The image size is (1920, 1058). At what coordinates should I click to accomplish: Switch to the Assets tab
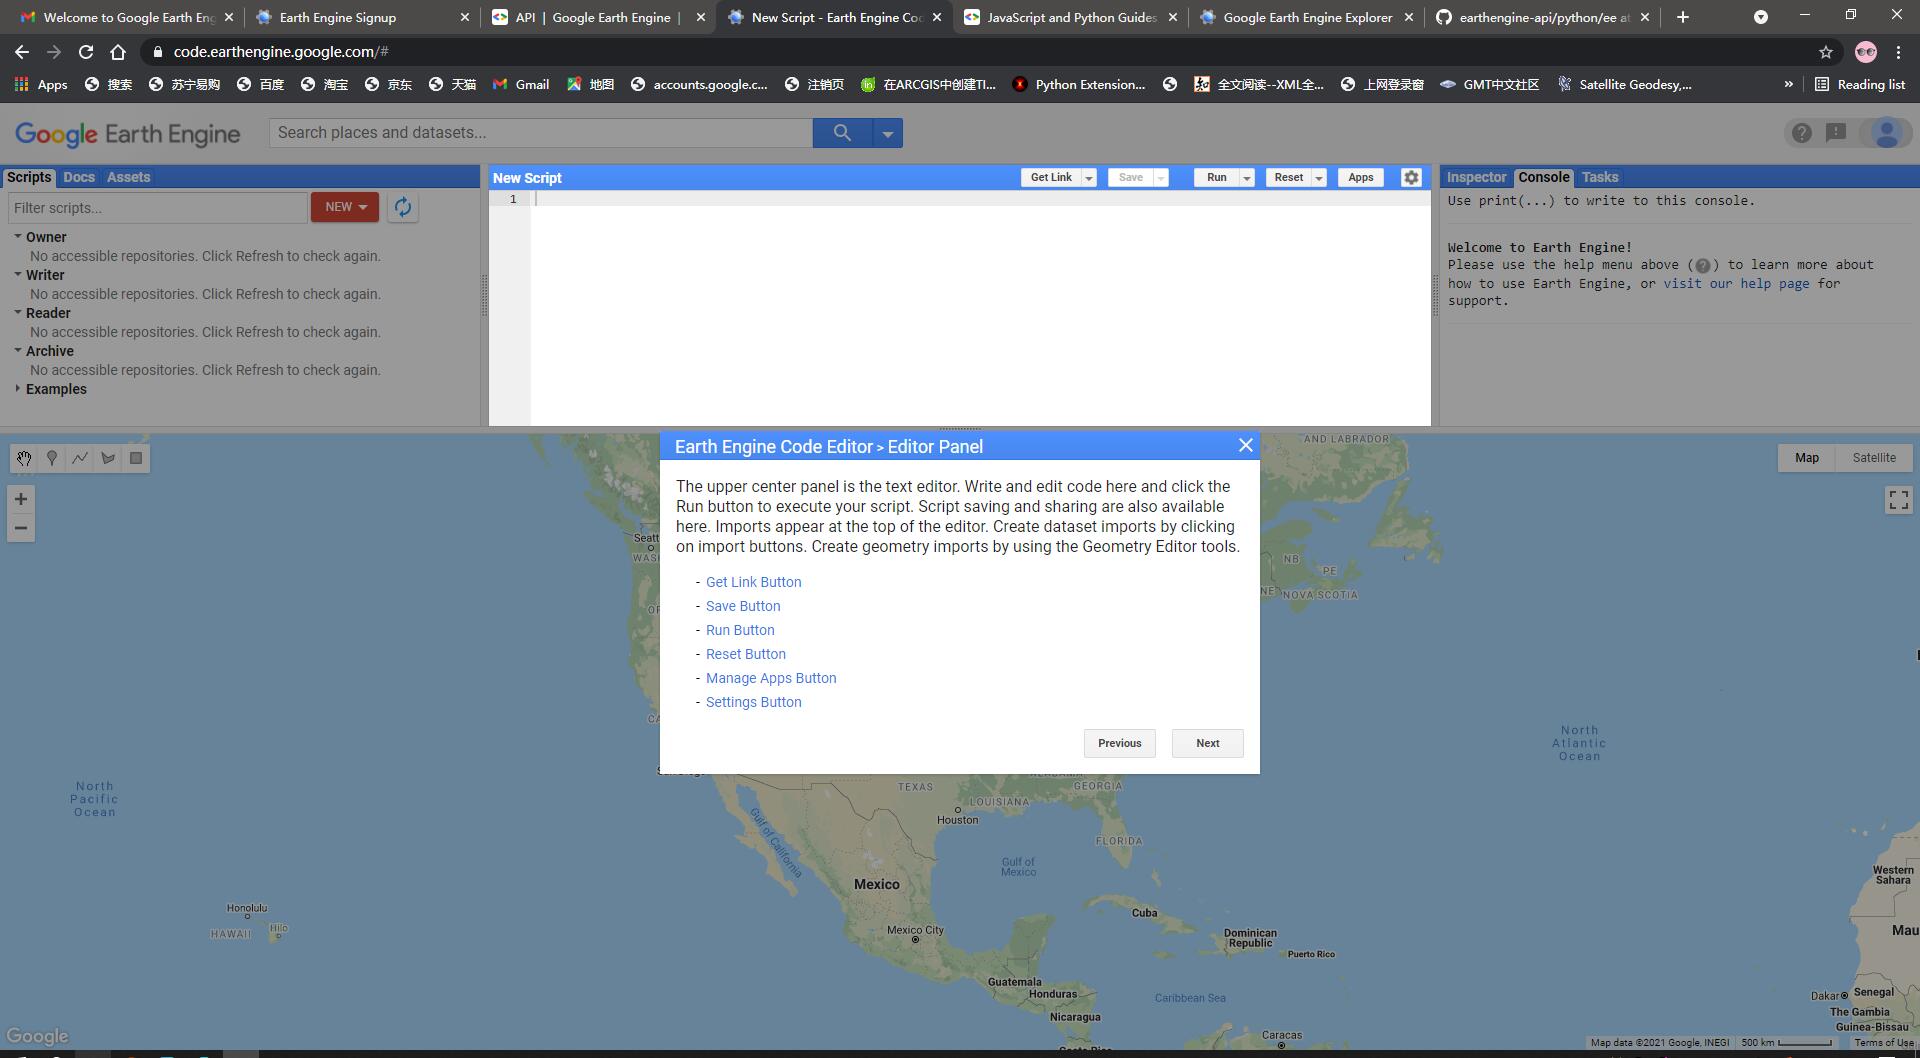[x=128, y=177]
